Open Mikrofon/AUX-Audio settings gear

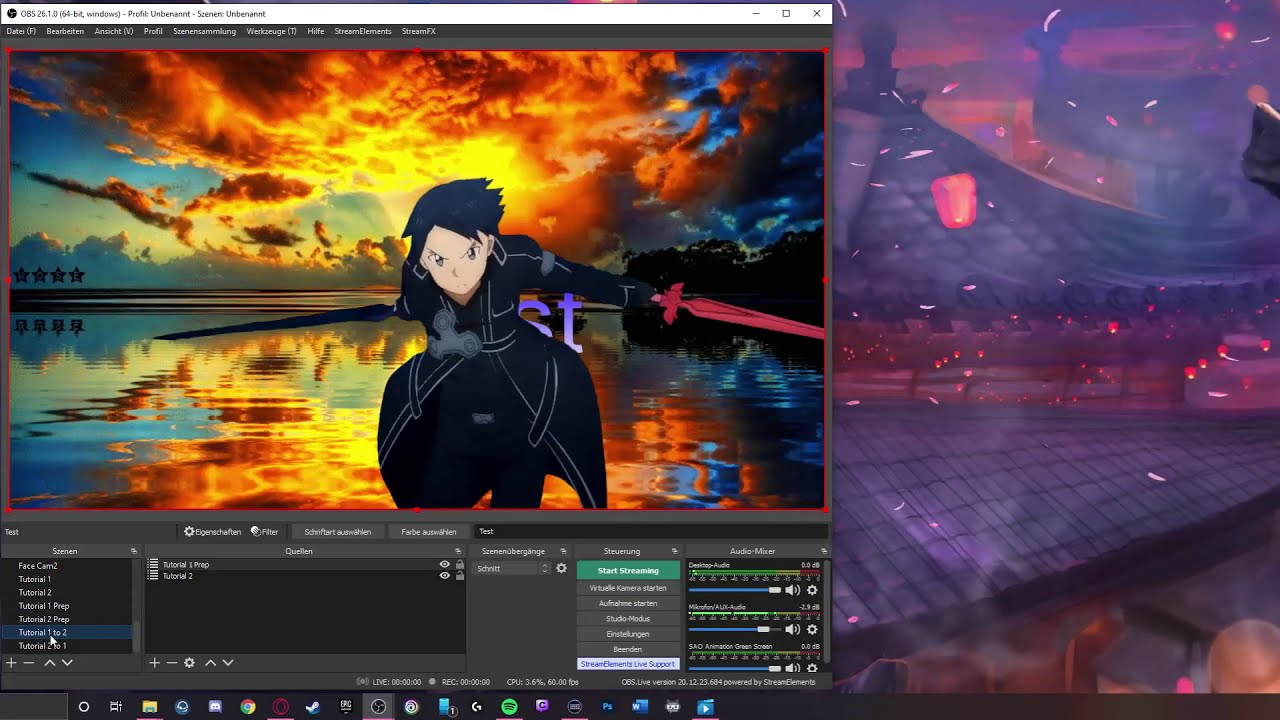click(812, 629)
